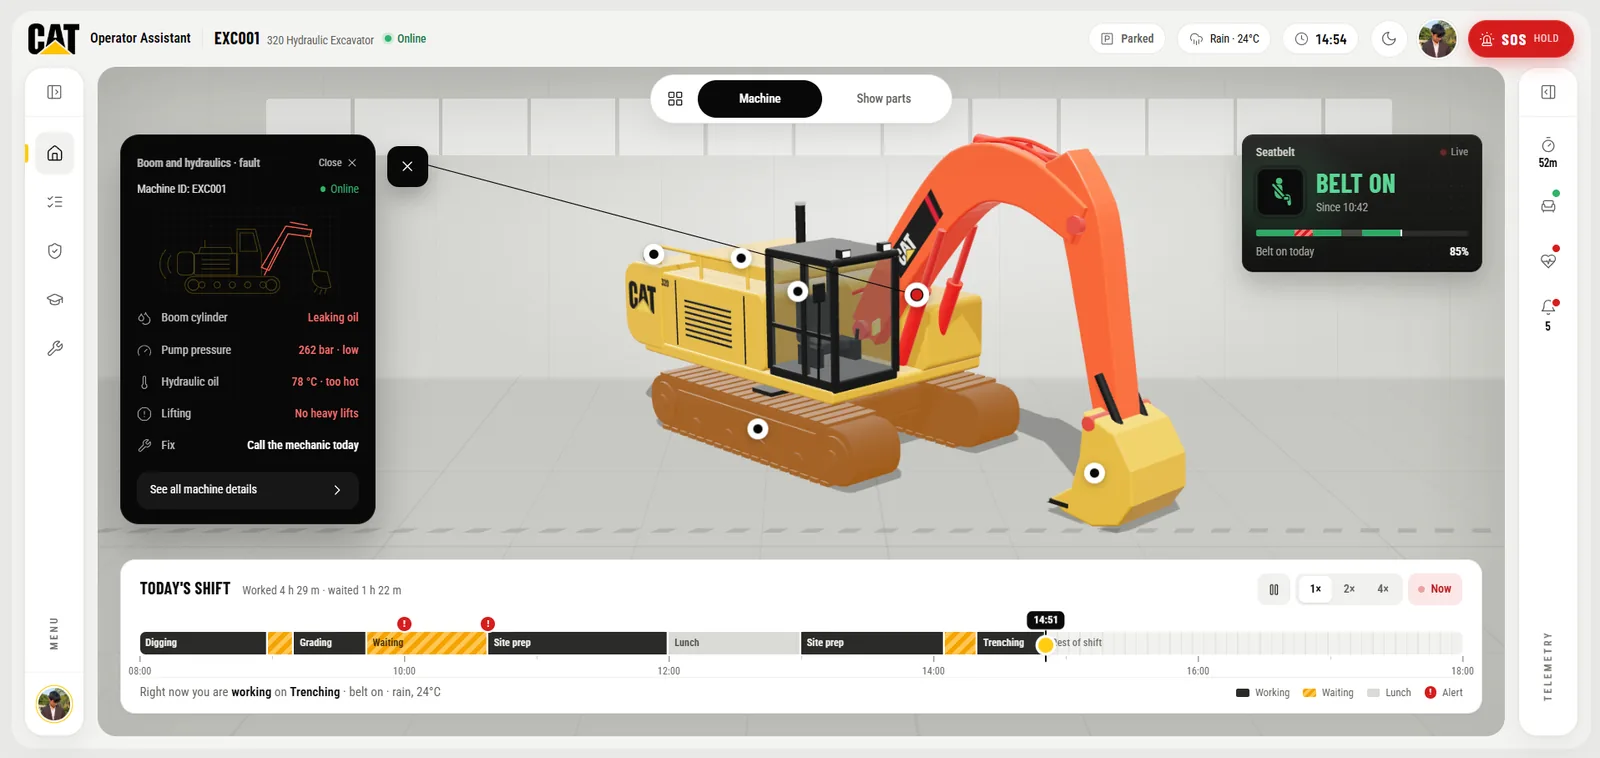Click the 14:54 clock chip
The height and width of the screenshot is (758, 1600).
1321,39
